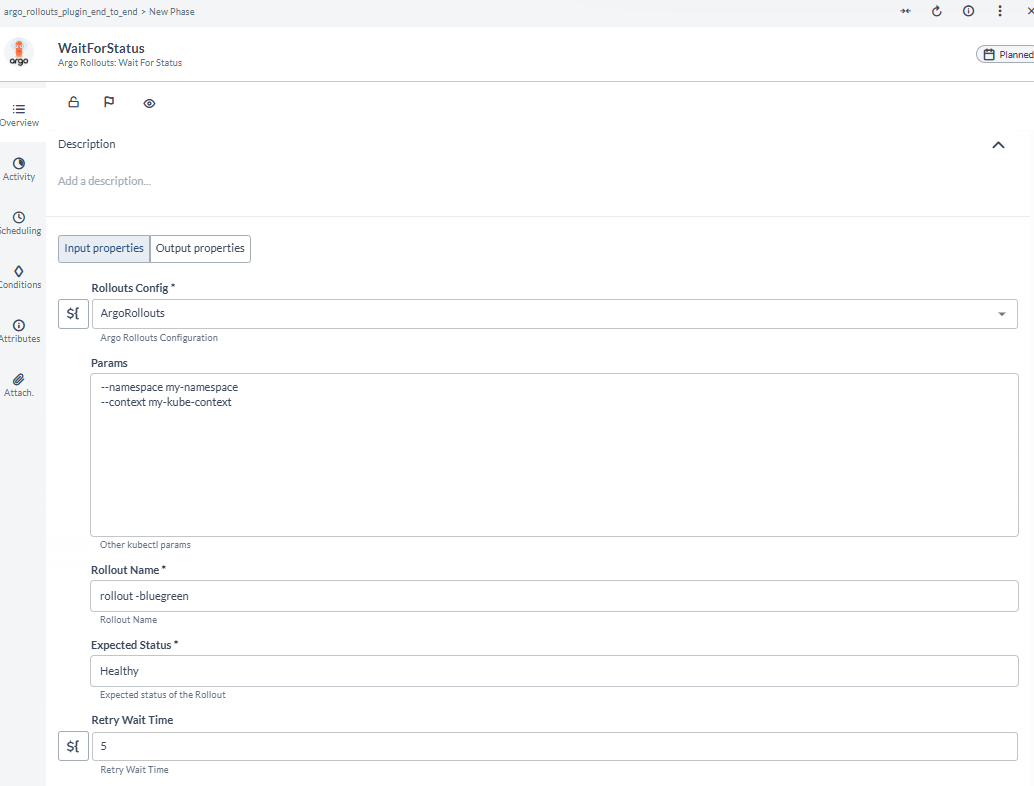The height and width of the screenshot is (786, 1034).
Task: Click the Rollout Name input field
Action: tap(555, 596)
